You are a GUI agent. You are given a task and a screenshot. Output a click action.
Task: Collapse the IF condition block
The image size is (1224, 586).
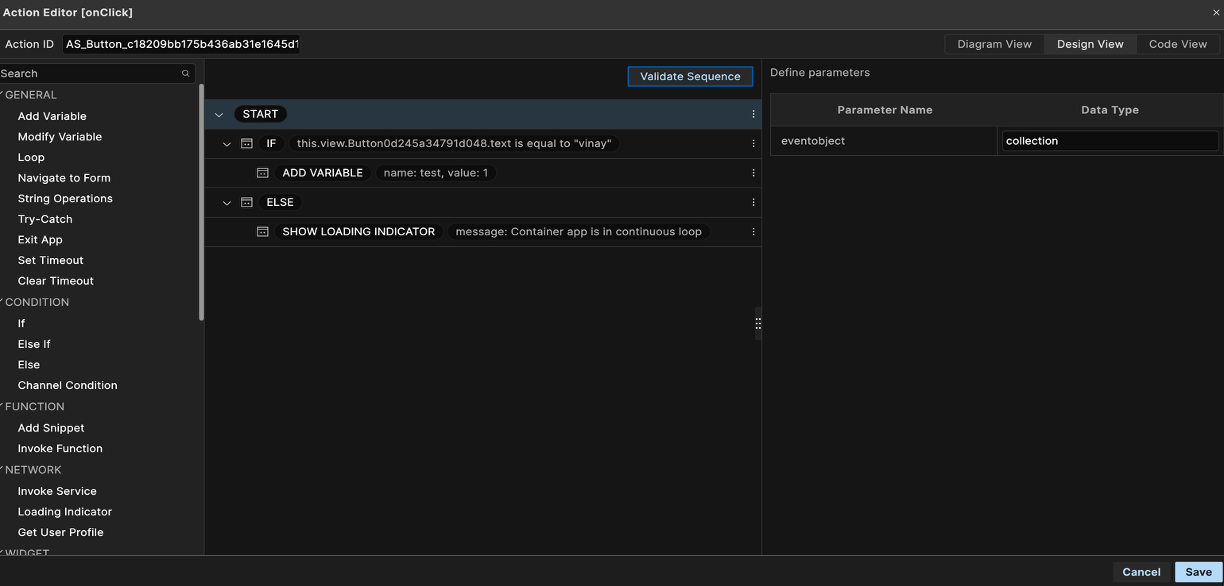(227, 144)
